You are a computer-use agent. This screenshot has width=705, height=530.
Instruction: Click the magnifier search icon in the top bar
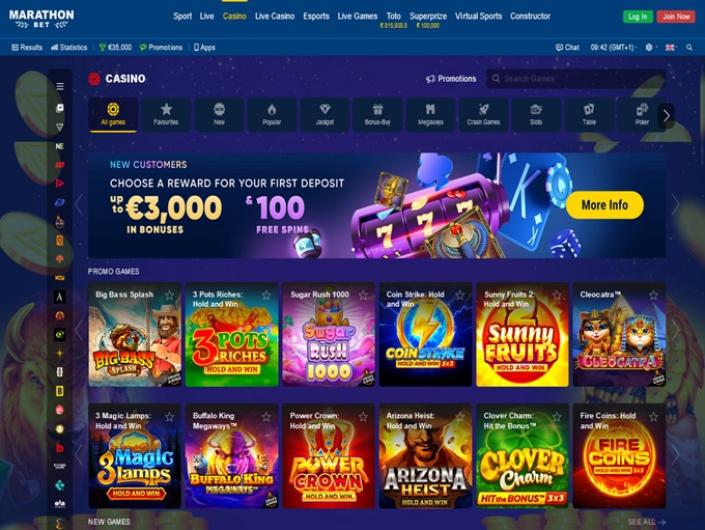click(x=689, y=47)
